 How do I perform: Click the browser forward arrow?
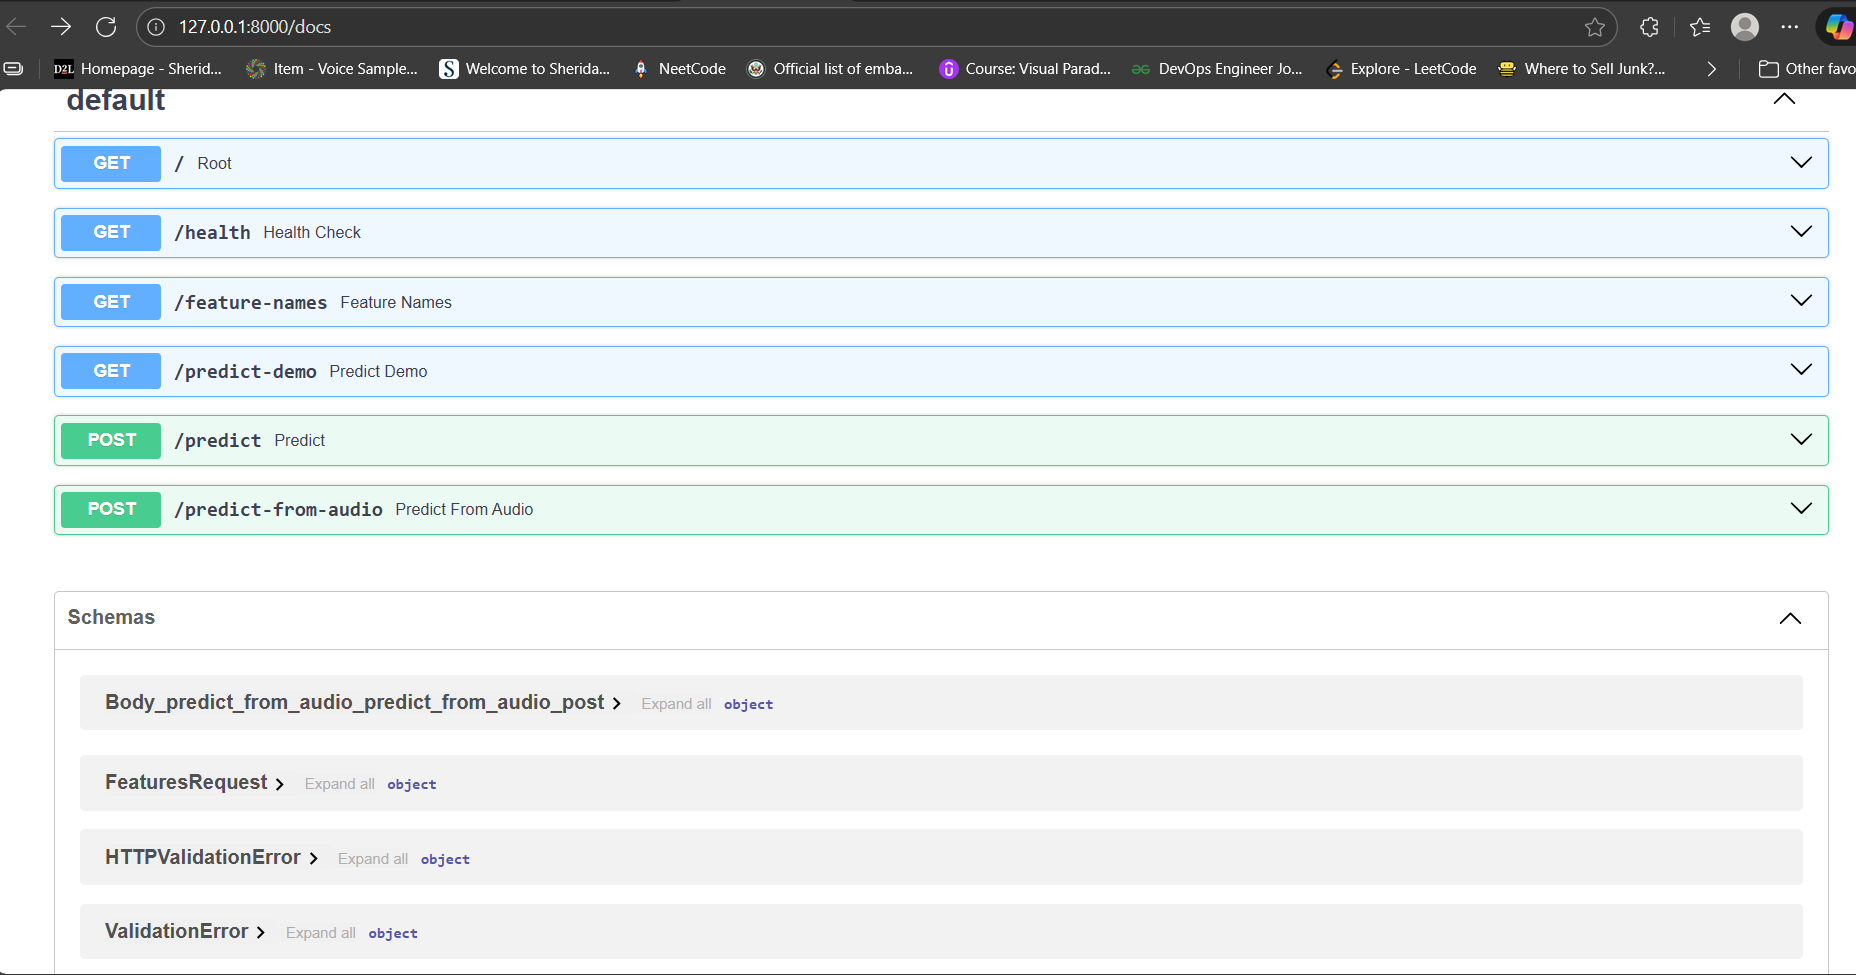(61, 27)
